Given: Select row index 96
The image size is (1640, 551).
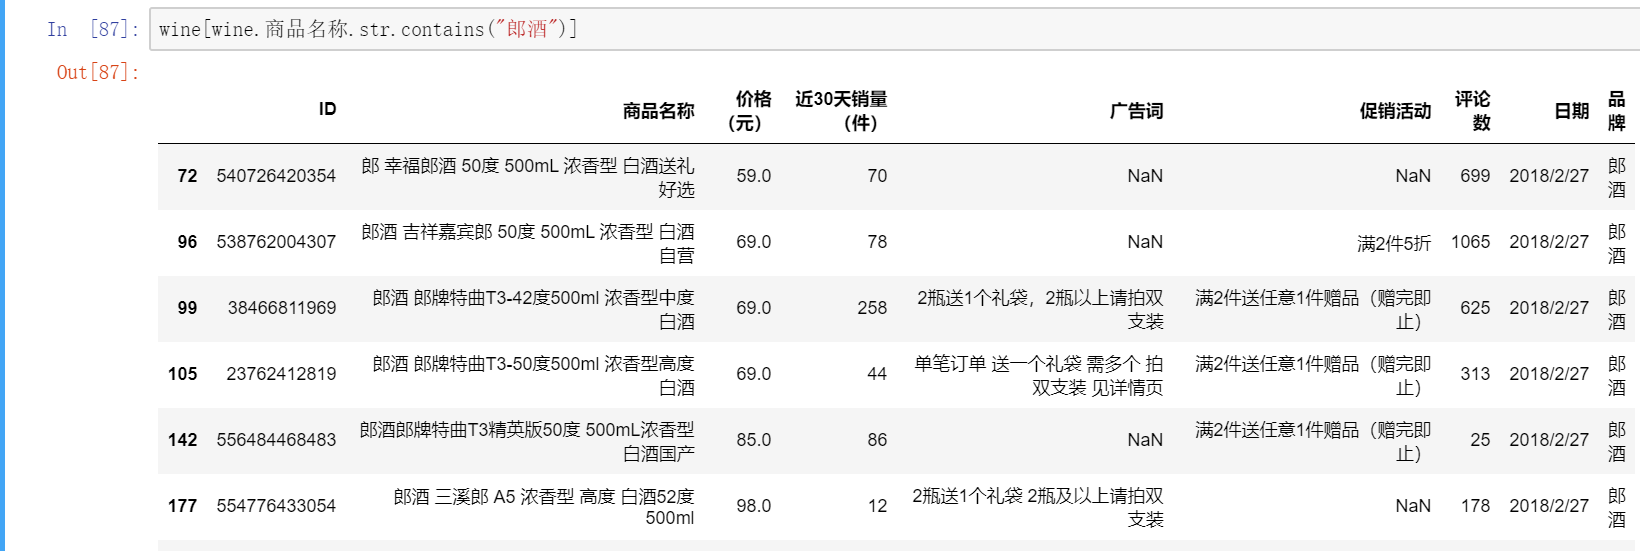Looking at the screenshot, I should (187, 242).
